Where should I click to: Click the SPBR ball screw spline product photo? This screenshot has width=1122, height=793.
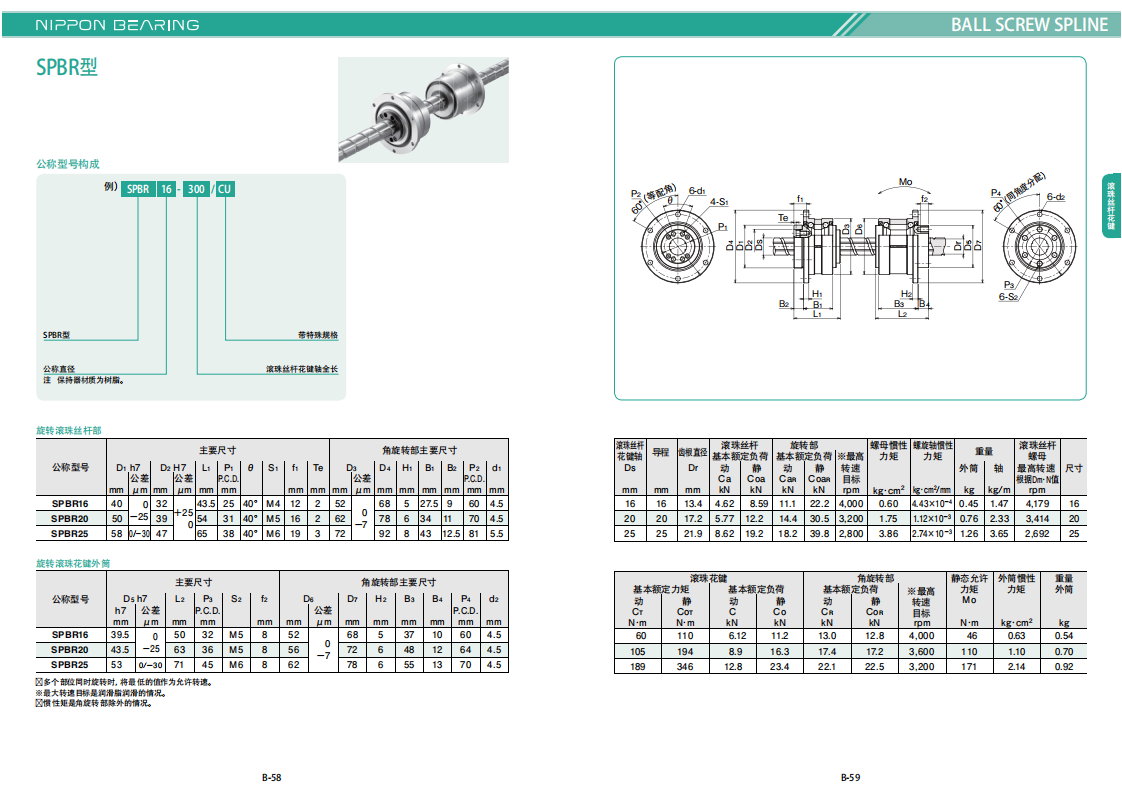(x=423, y=110)
